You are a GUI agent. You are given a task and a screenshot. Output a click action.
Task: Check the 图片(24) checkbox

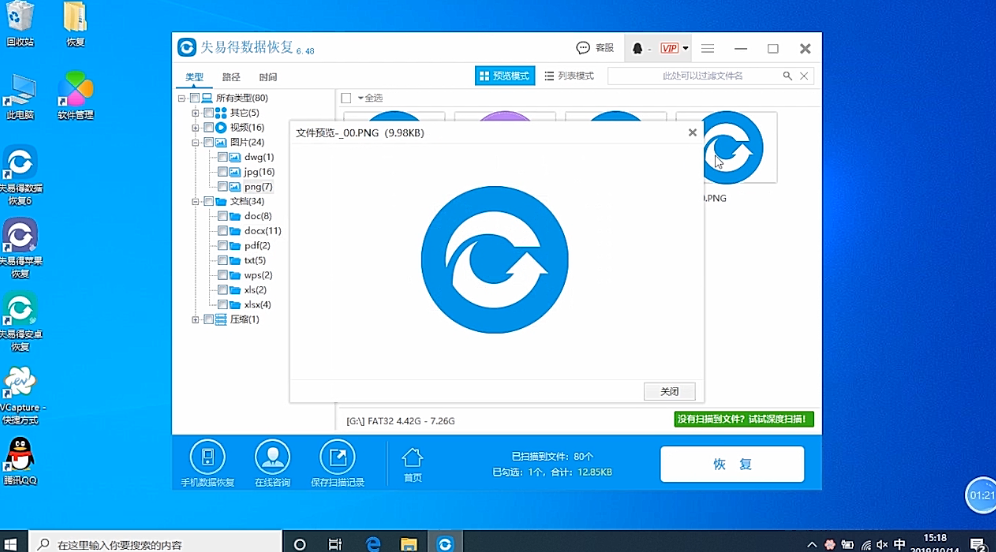click(208, 142)
